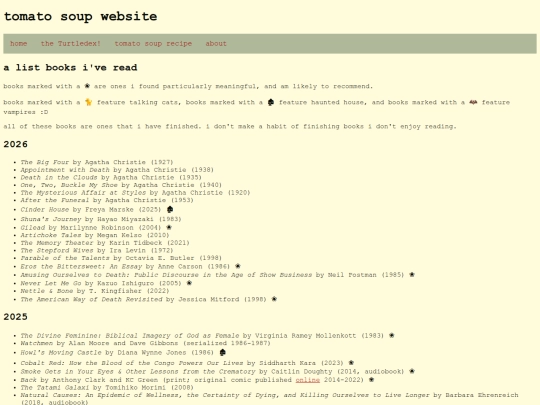Select 'Eros the Bittersweet: An Essay' title
This screenshot has width=540, height=405.
[81, 267]
